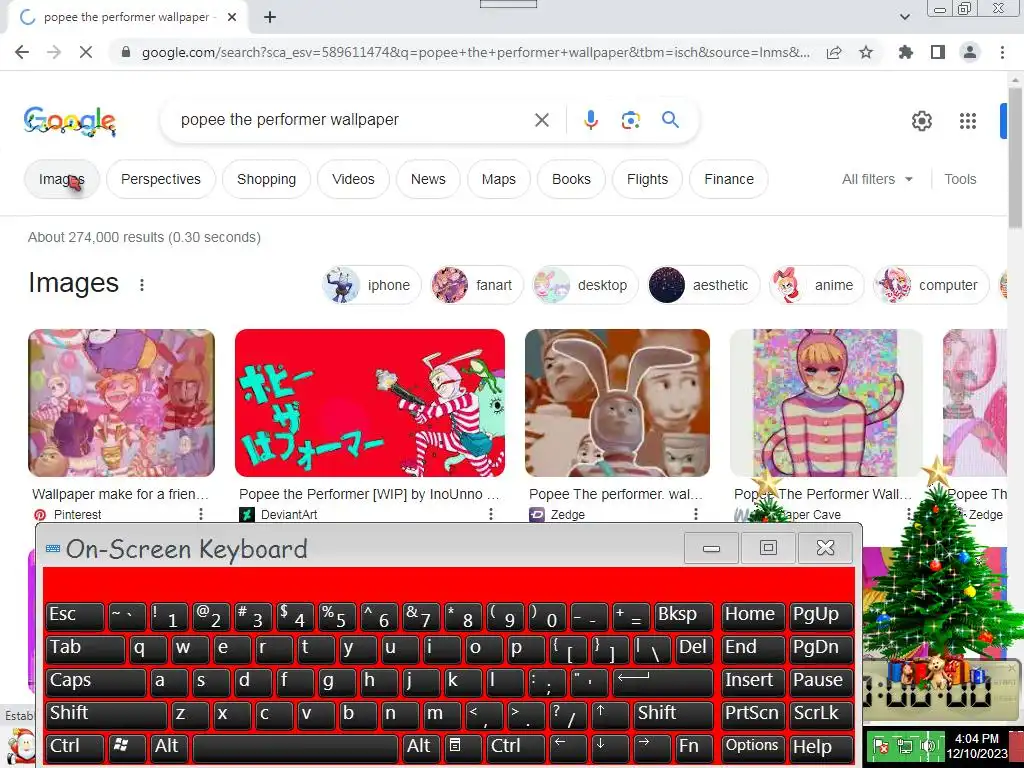Open the volume icon in the system tray
Image resolution: width=1024 pixels, height=768 pixels.
[x=928, y=746]
